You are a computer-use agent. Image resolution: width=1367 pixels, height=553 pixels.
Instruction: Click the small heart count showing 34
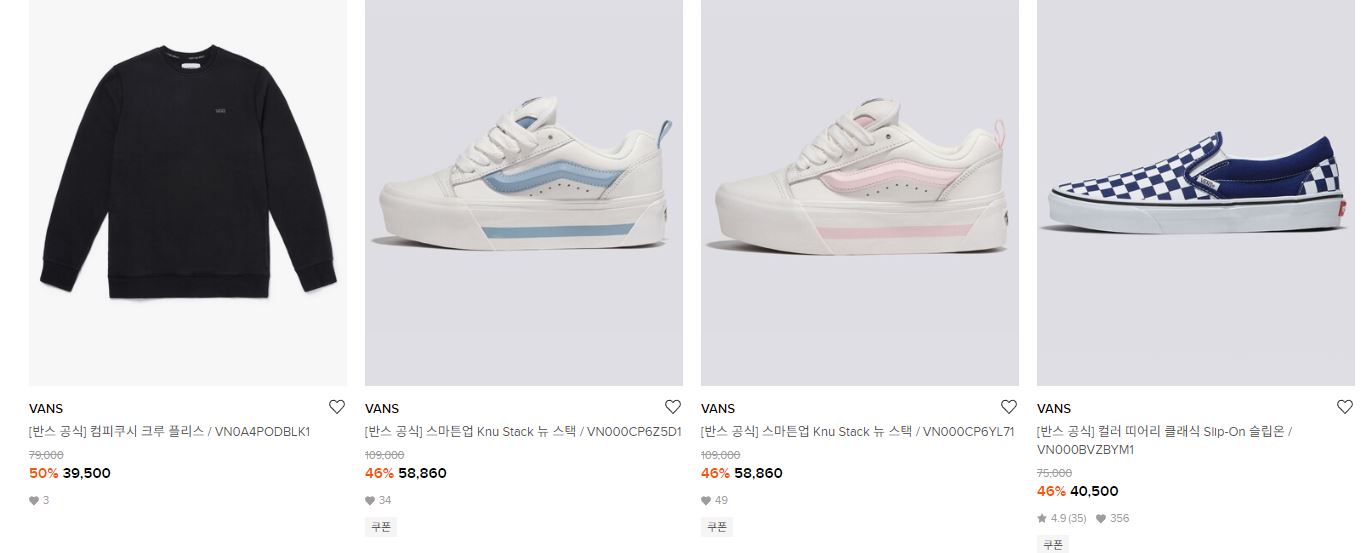click(x=378, y=501)
